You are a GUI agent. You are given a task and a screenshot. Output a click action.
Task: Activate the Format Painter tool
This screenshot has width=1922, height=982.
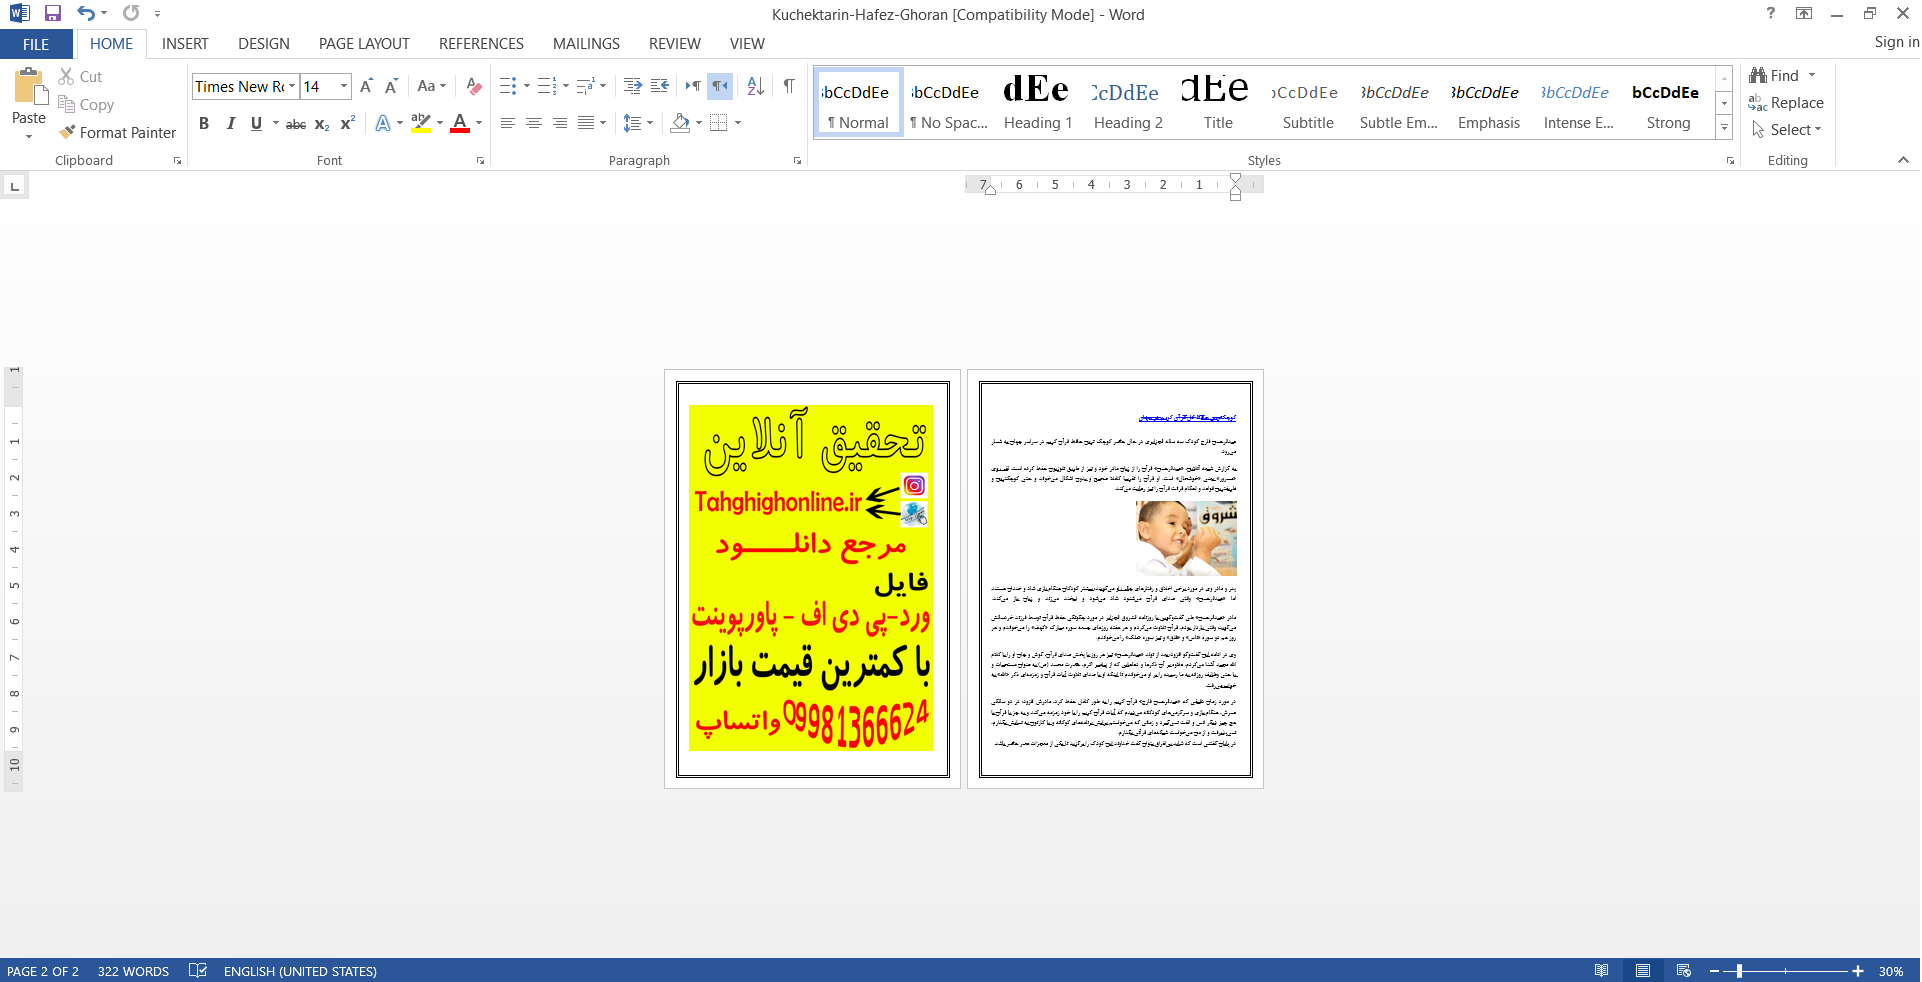tap(117, 132)
